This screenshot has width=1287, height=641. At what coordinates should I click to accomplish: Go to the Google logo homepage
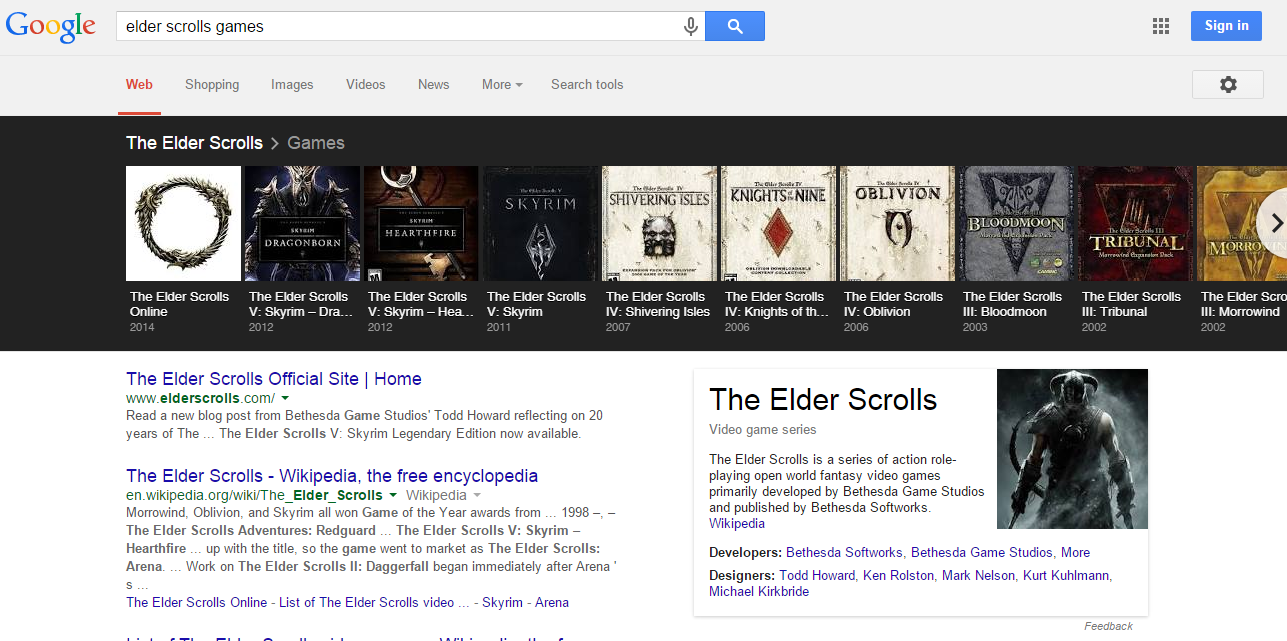click(x=51, y=27)
